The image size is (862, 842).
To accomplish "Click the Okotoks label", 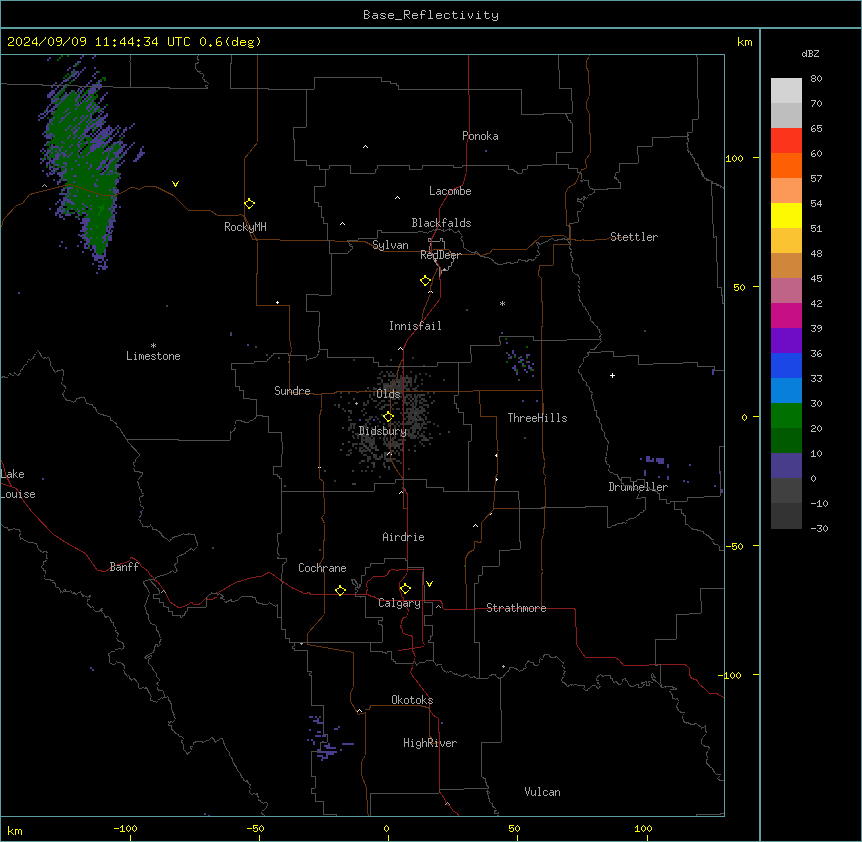I will [x=412, y=700].
